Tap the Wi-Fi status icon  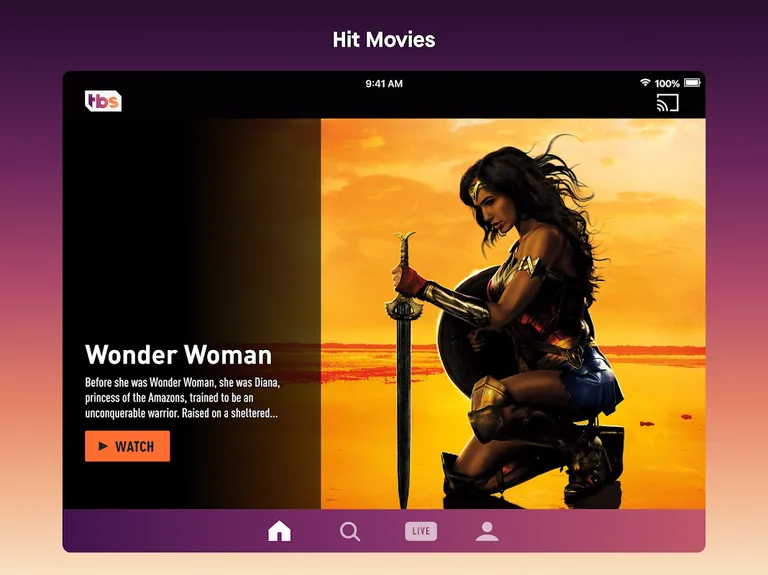[x=645, y=83]
